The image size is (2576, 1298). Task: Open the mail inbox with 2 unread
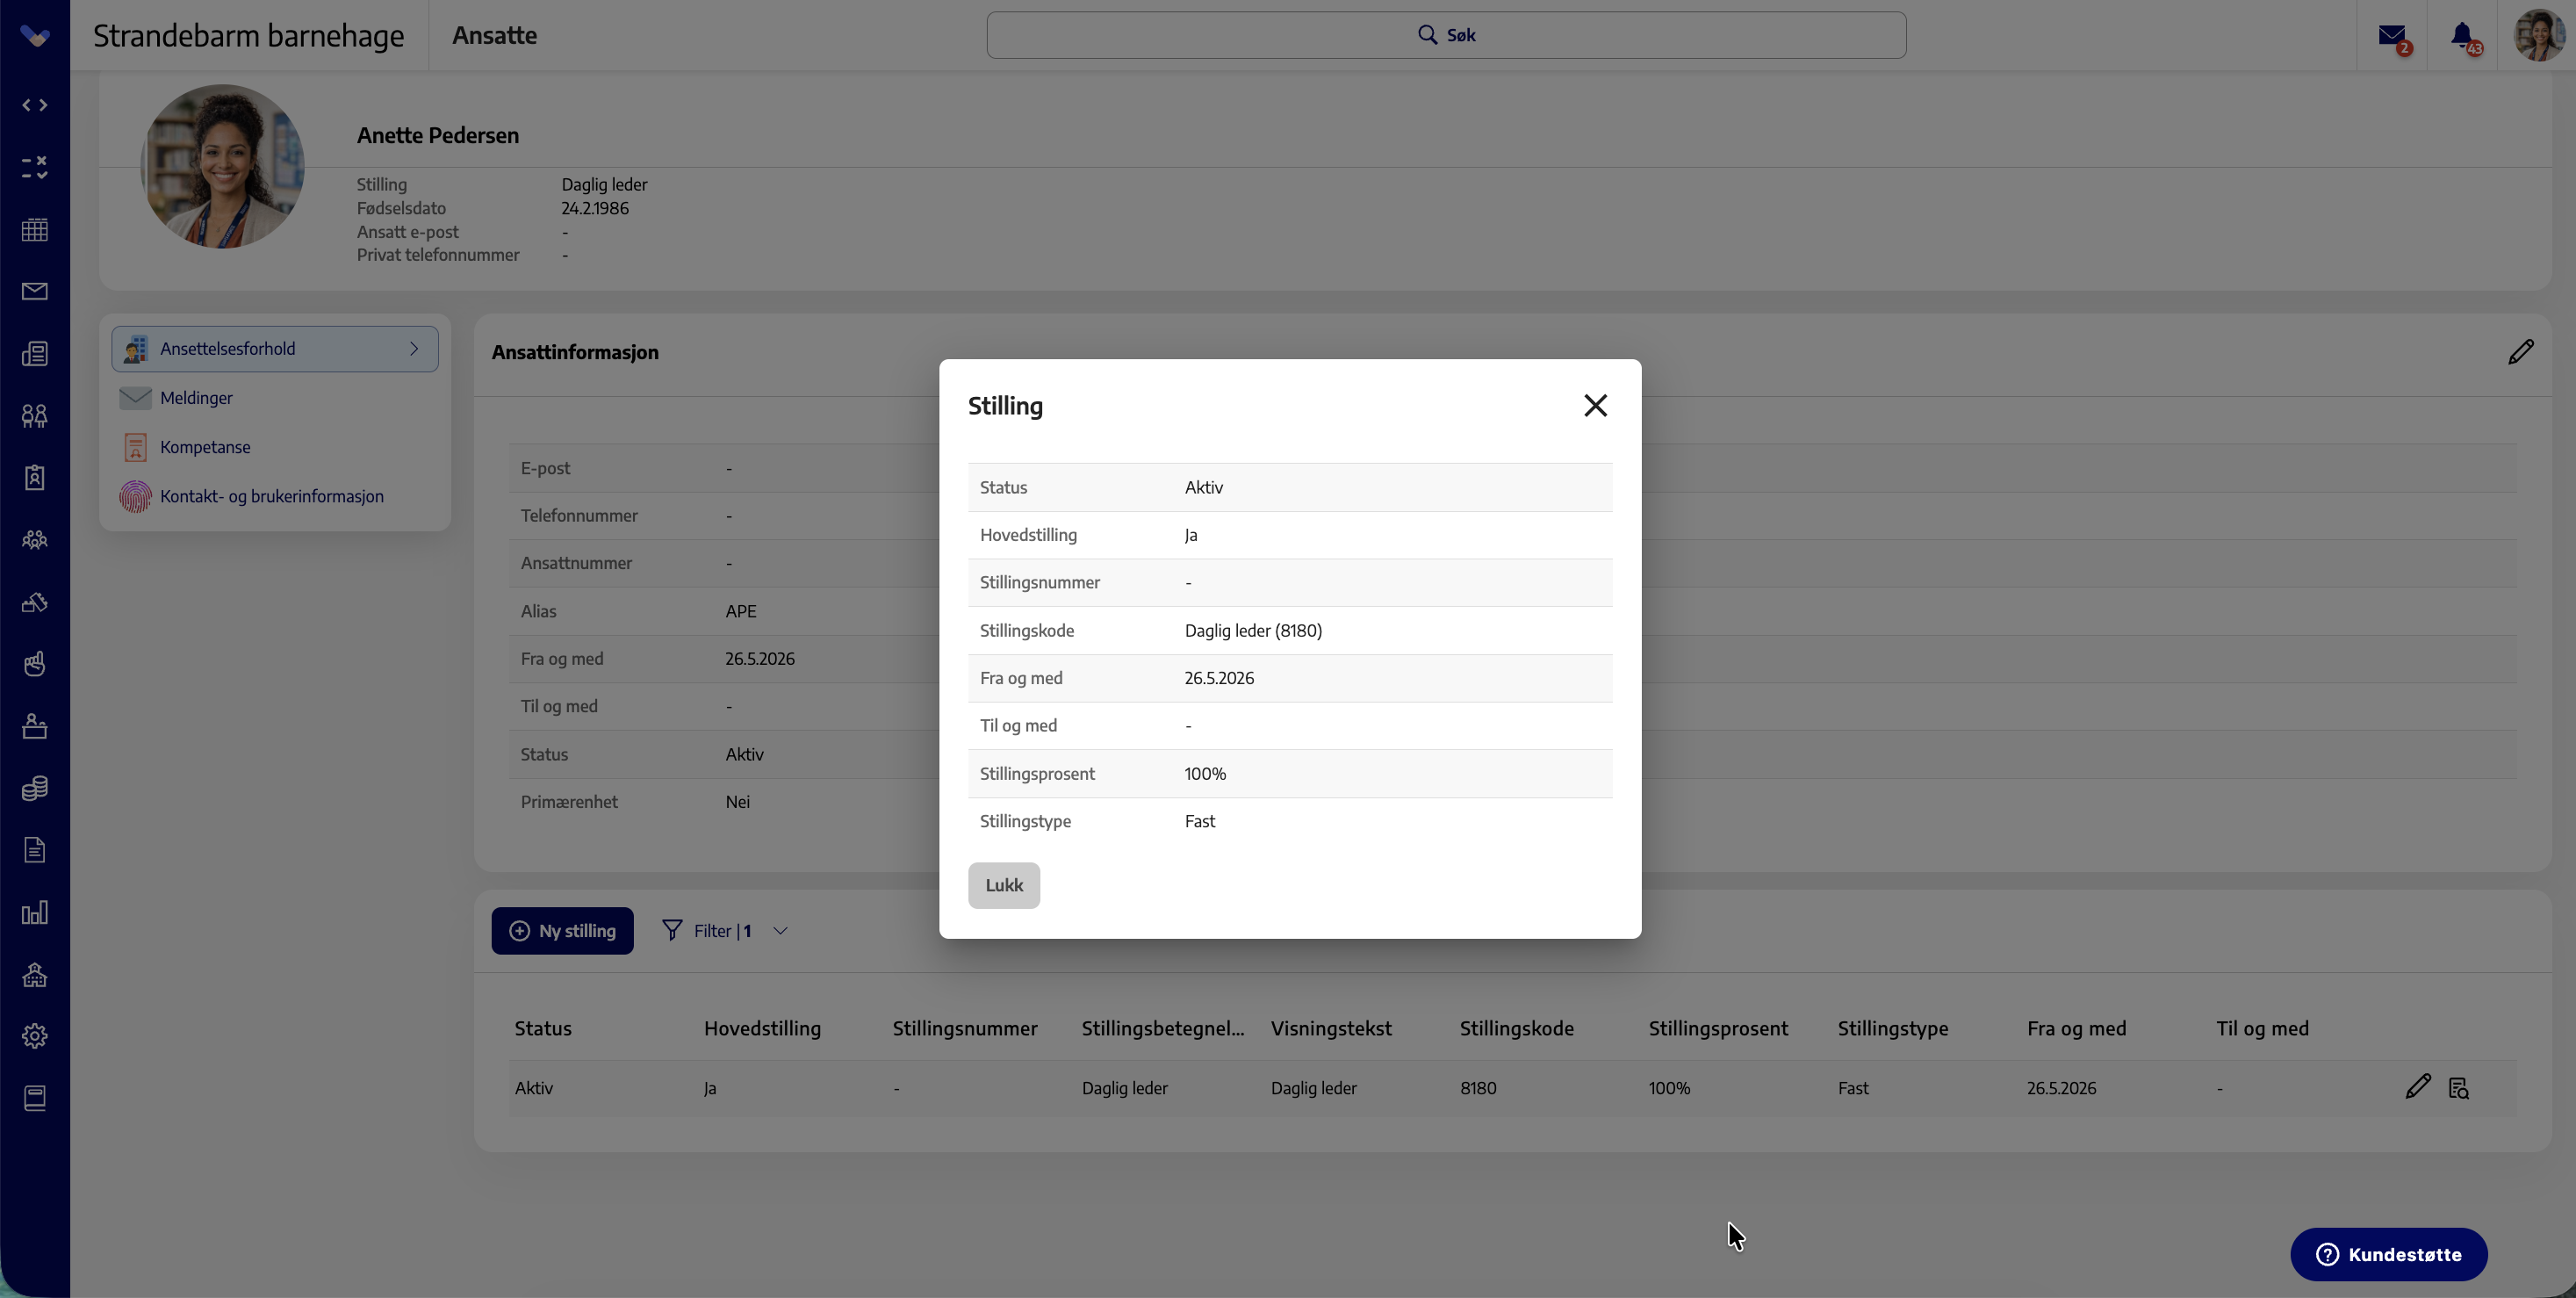[x=2393, y=37]
